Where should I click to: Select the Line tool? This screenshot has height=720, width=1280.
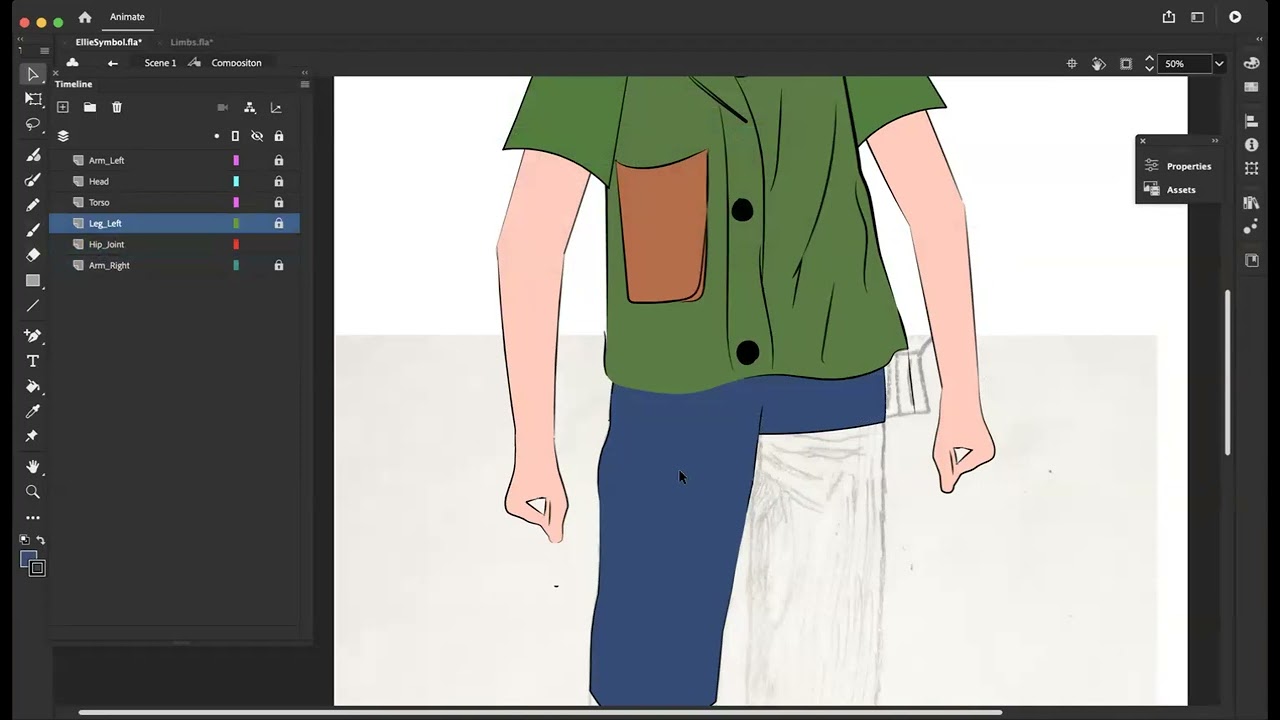pos(33,306)
